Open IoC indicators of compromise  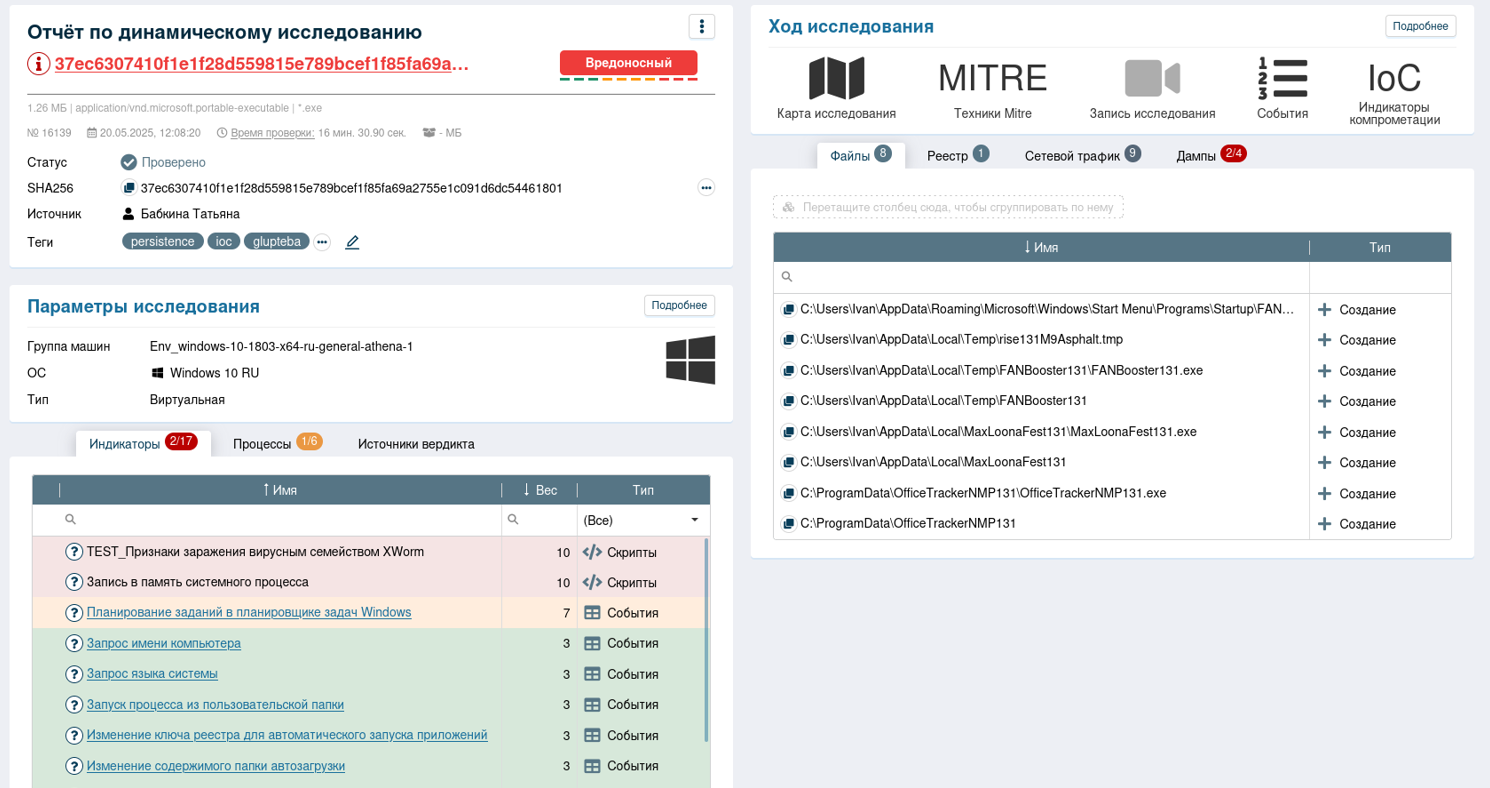click(1394, 78)
